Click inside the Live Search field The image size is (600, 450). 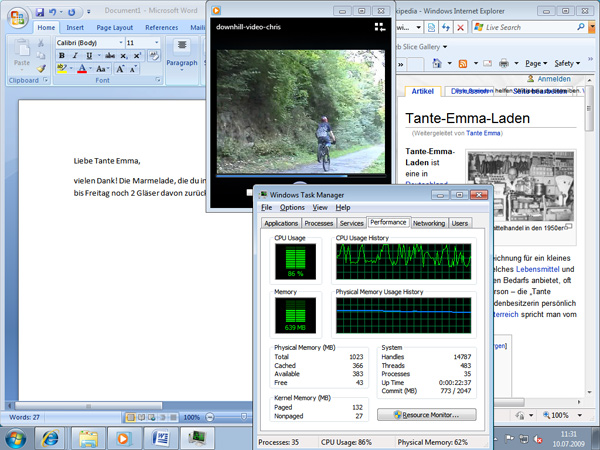click(x=524, y=27)
